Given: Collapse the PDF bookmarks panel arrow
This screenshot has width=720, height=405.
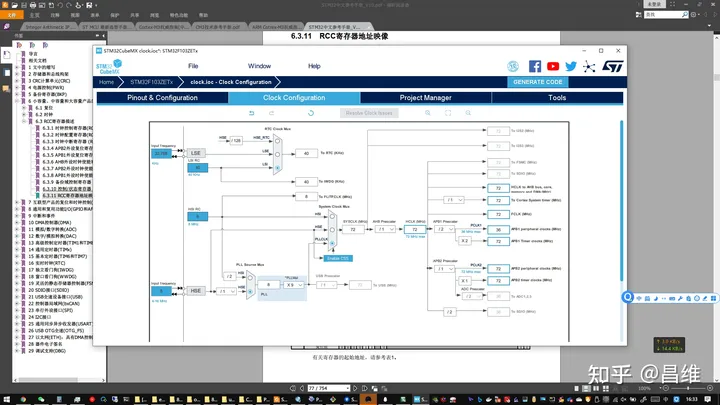Looking at the screenshot, I should 103,35.
